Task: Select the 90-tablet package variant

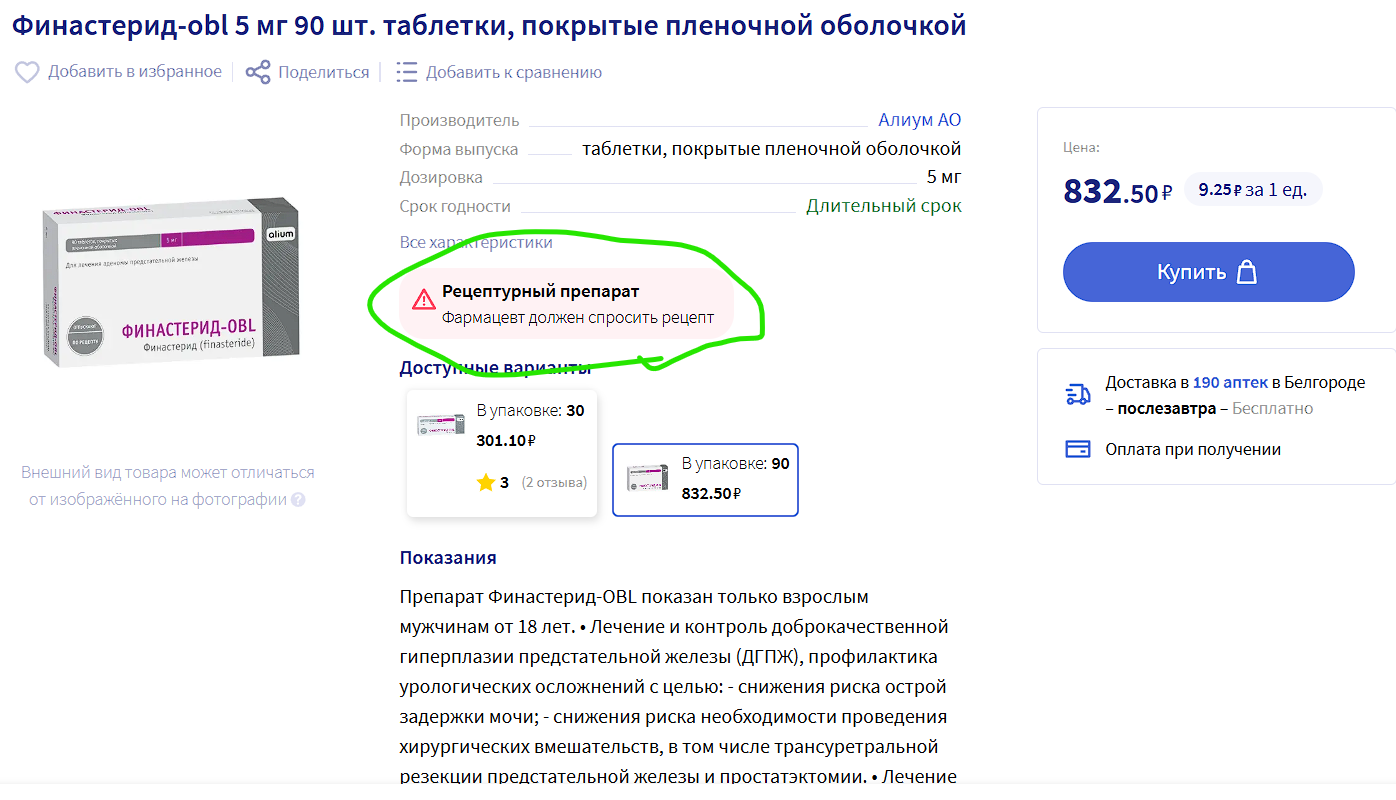Action: pos(705,480)
